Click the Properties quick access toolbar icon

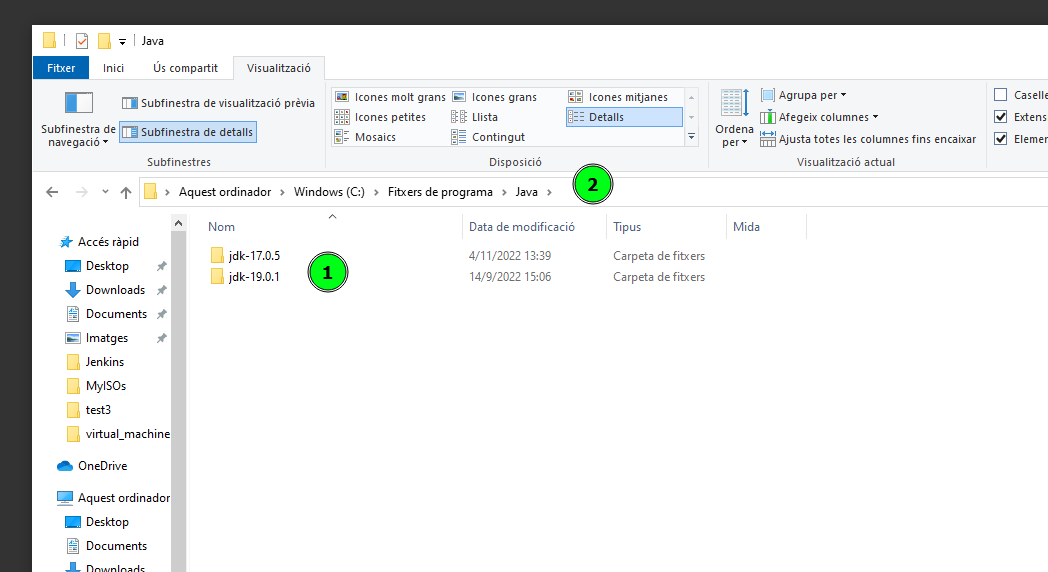82,41
